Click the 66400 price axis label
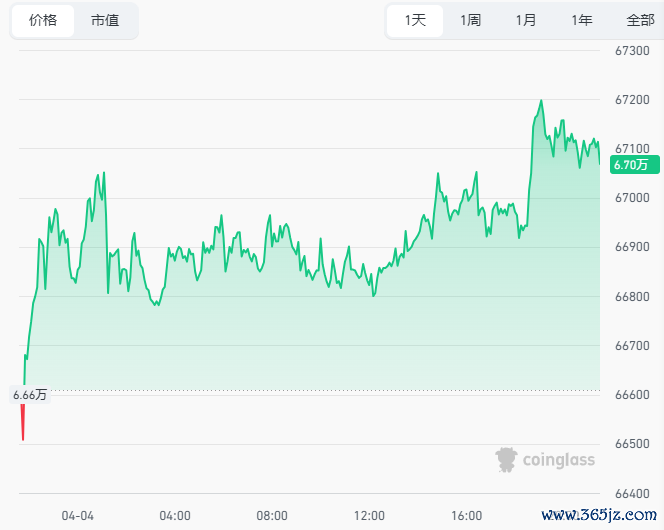 [x=632, y=494]
